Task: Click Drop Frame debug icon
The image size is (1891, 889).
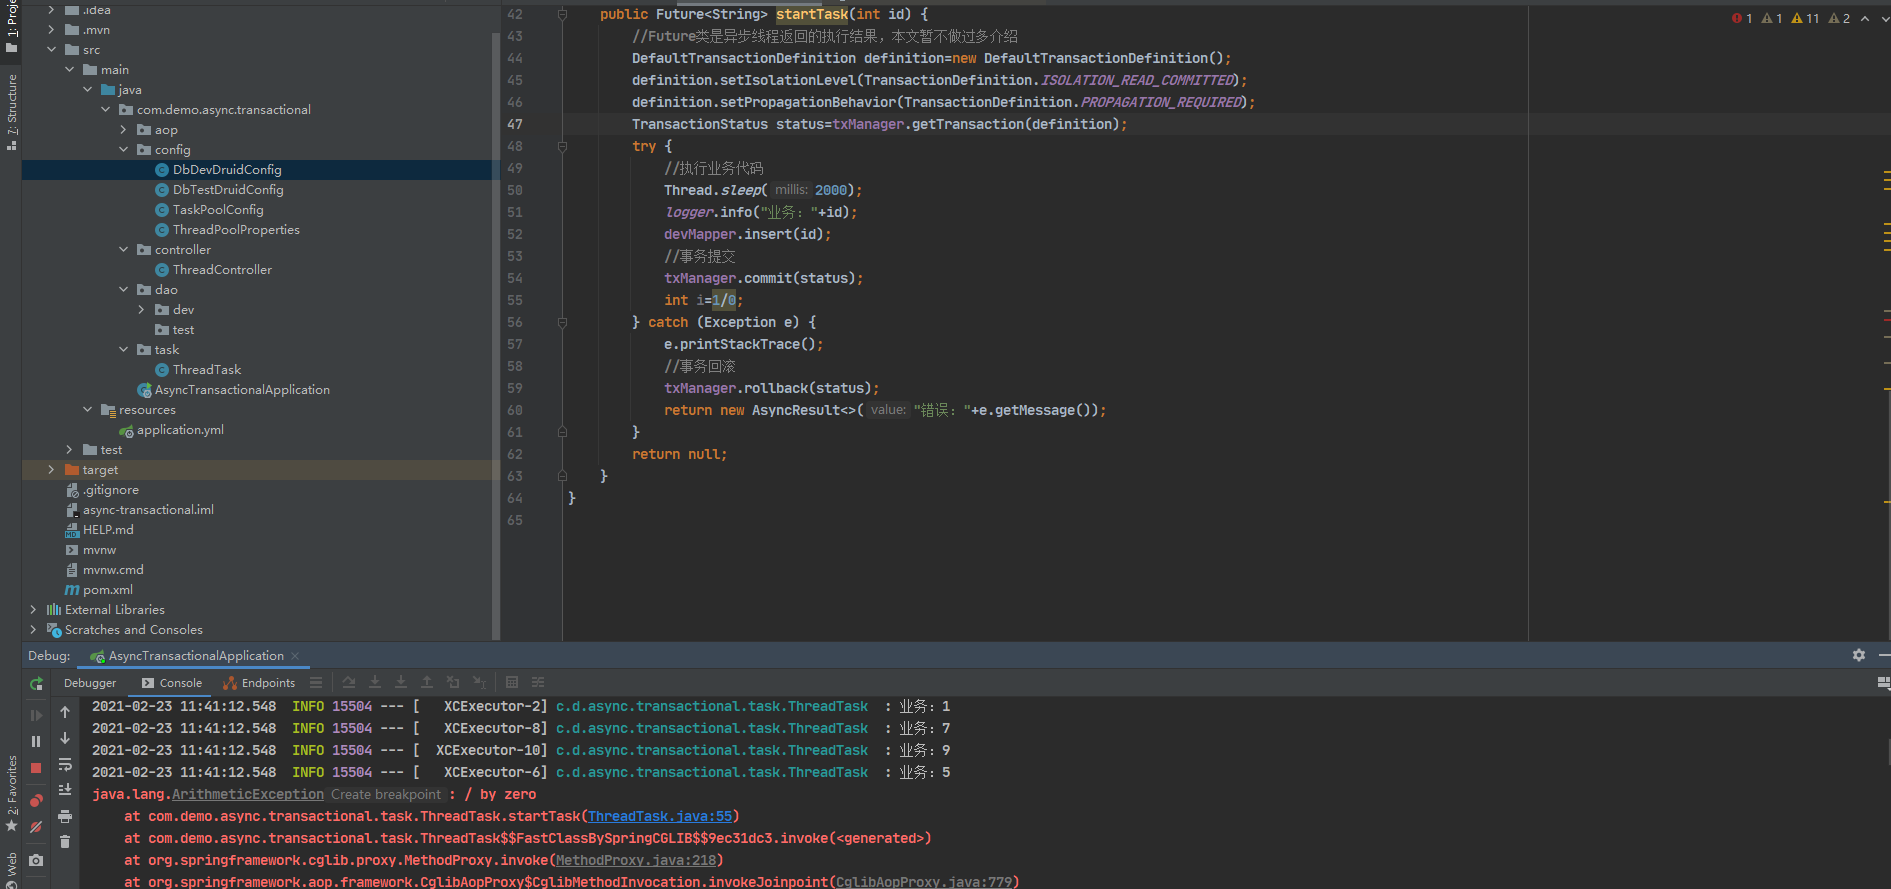Action: 453,683
